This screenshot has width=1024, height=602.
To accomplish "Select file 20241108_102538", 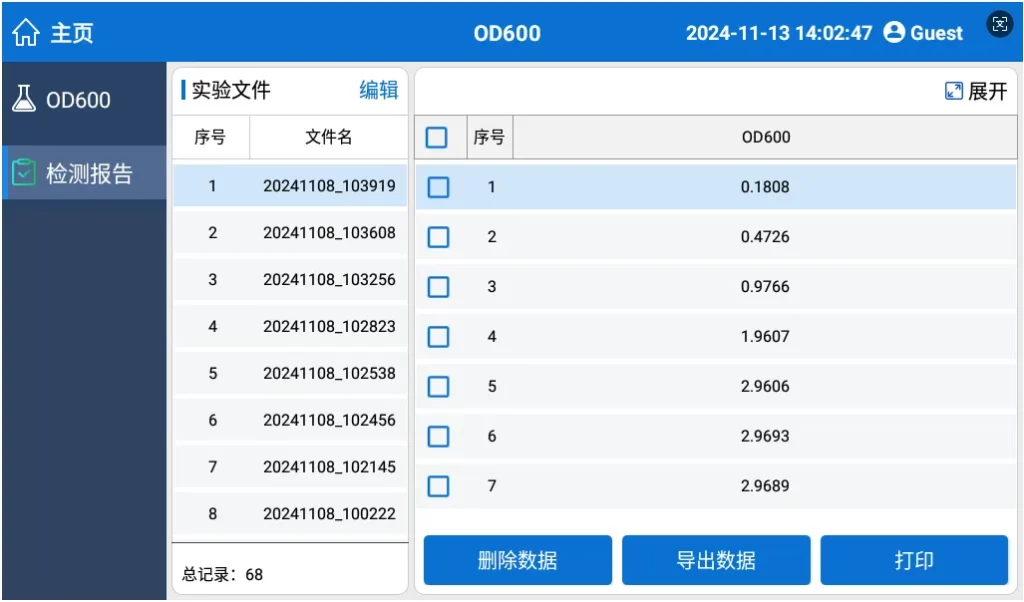I will pyautogui.click(x=290, y=373).
